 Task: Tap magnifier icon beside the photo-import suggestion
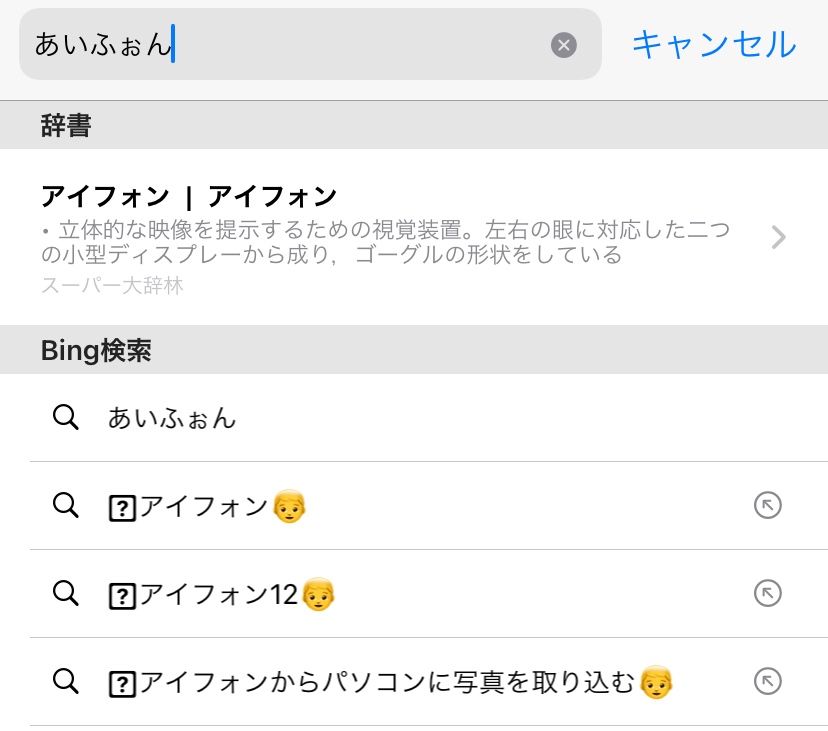66,682
